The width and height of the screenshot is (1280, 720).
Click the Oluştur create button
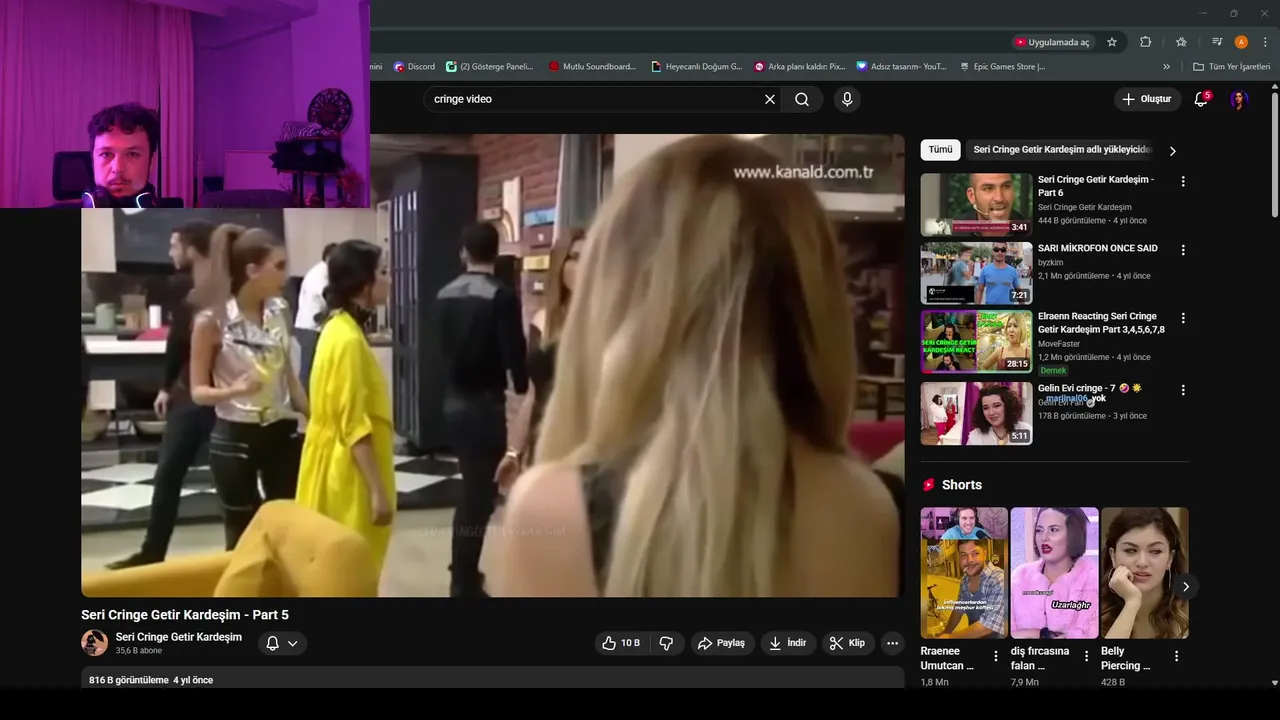tap(1146, 99)
